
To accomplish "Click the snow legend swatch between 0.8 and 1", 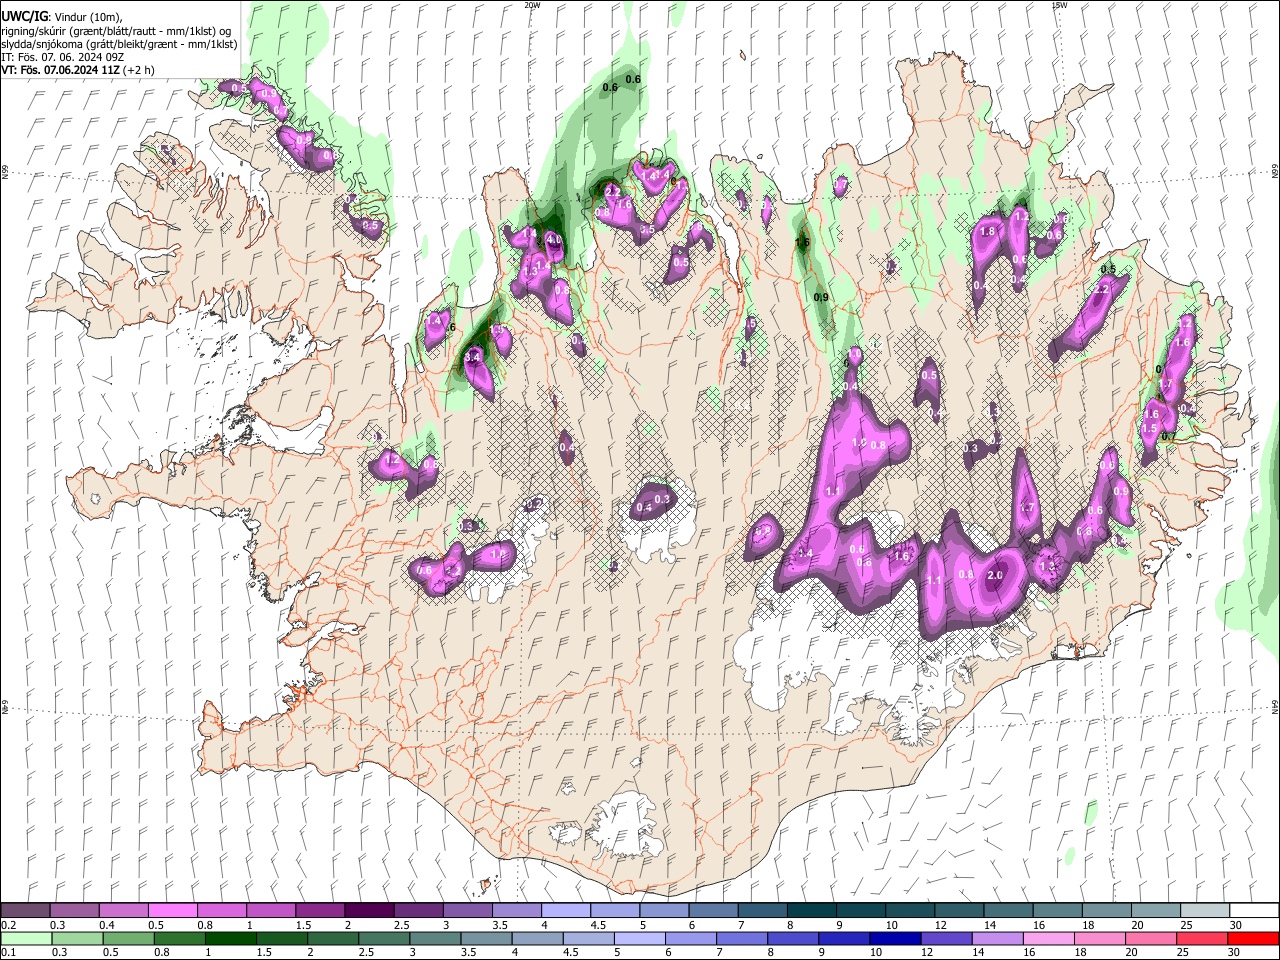I will tap(221, 910).
